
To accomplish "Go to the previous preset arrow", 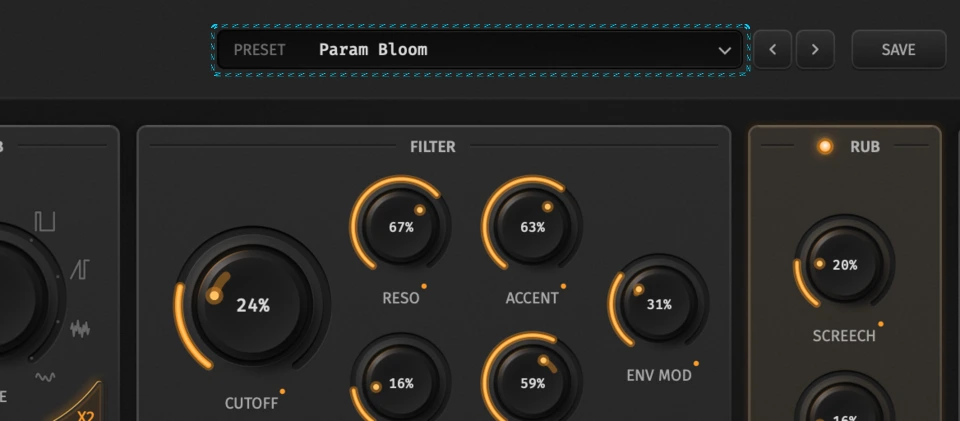I will coord(772,50).
